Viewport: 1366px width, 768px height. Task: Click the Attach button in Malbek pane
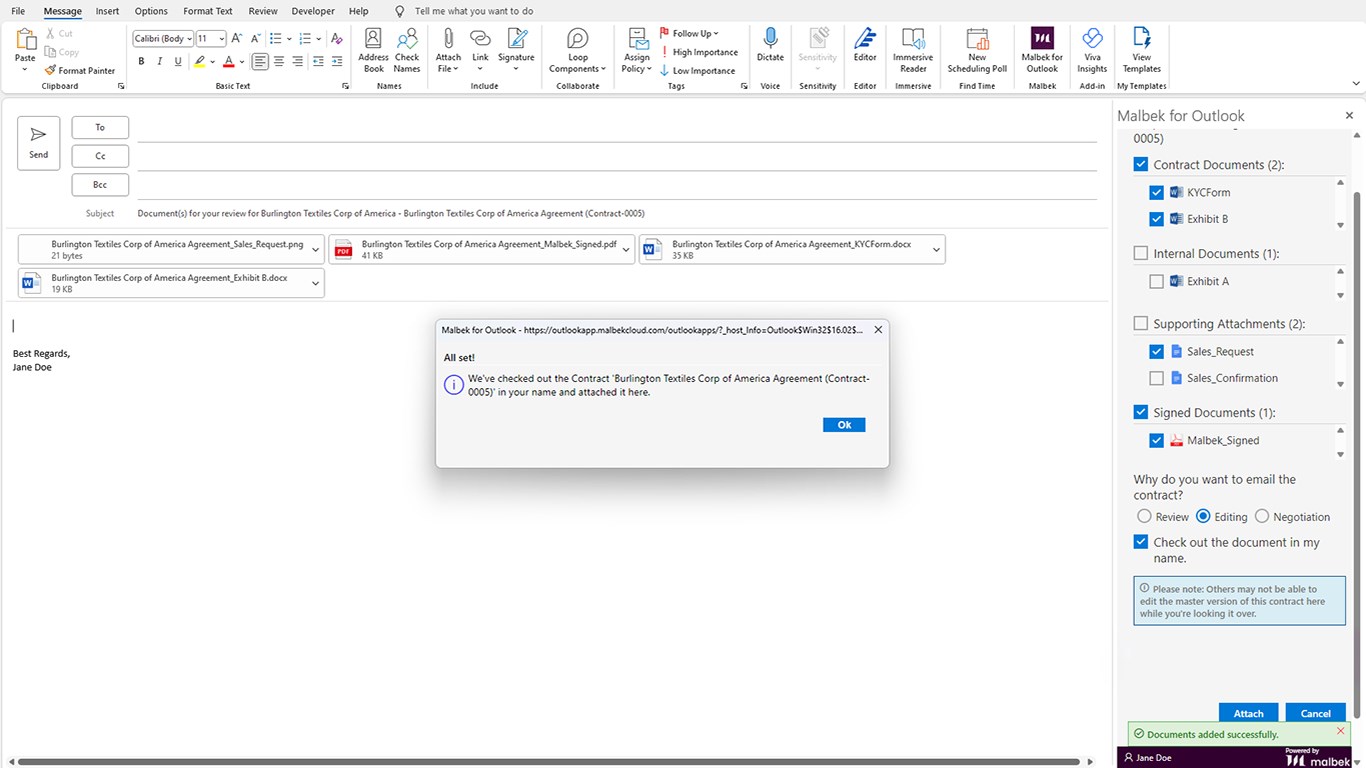click(x=1248, y=713)
